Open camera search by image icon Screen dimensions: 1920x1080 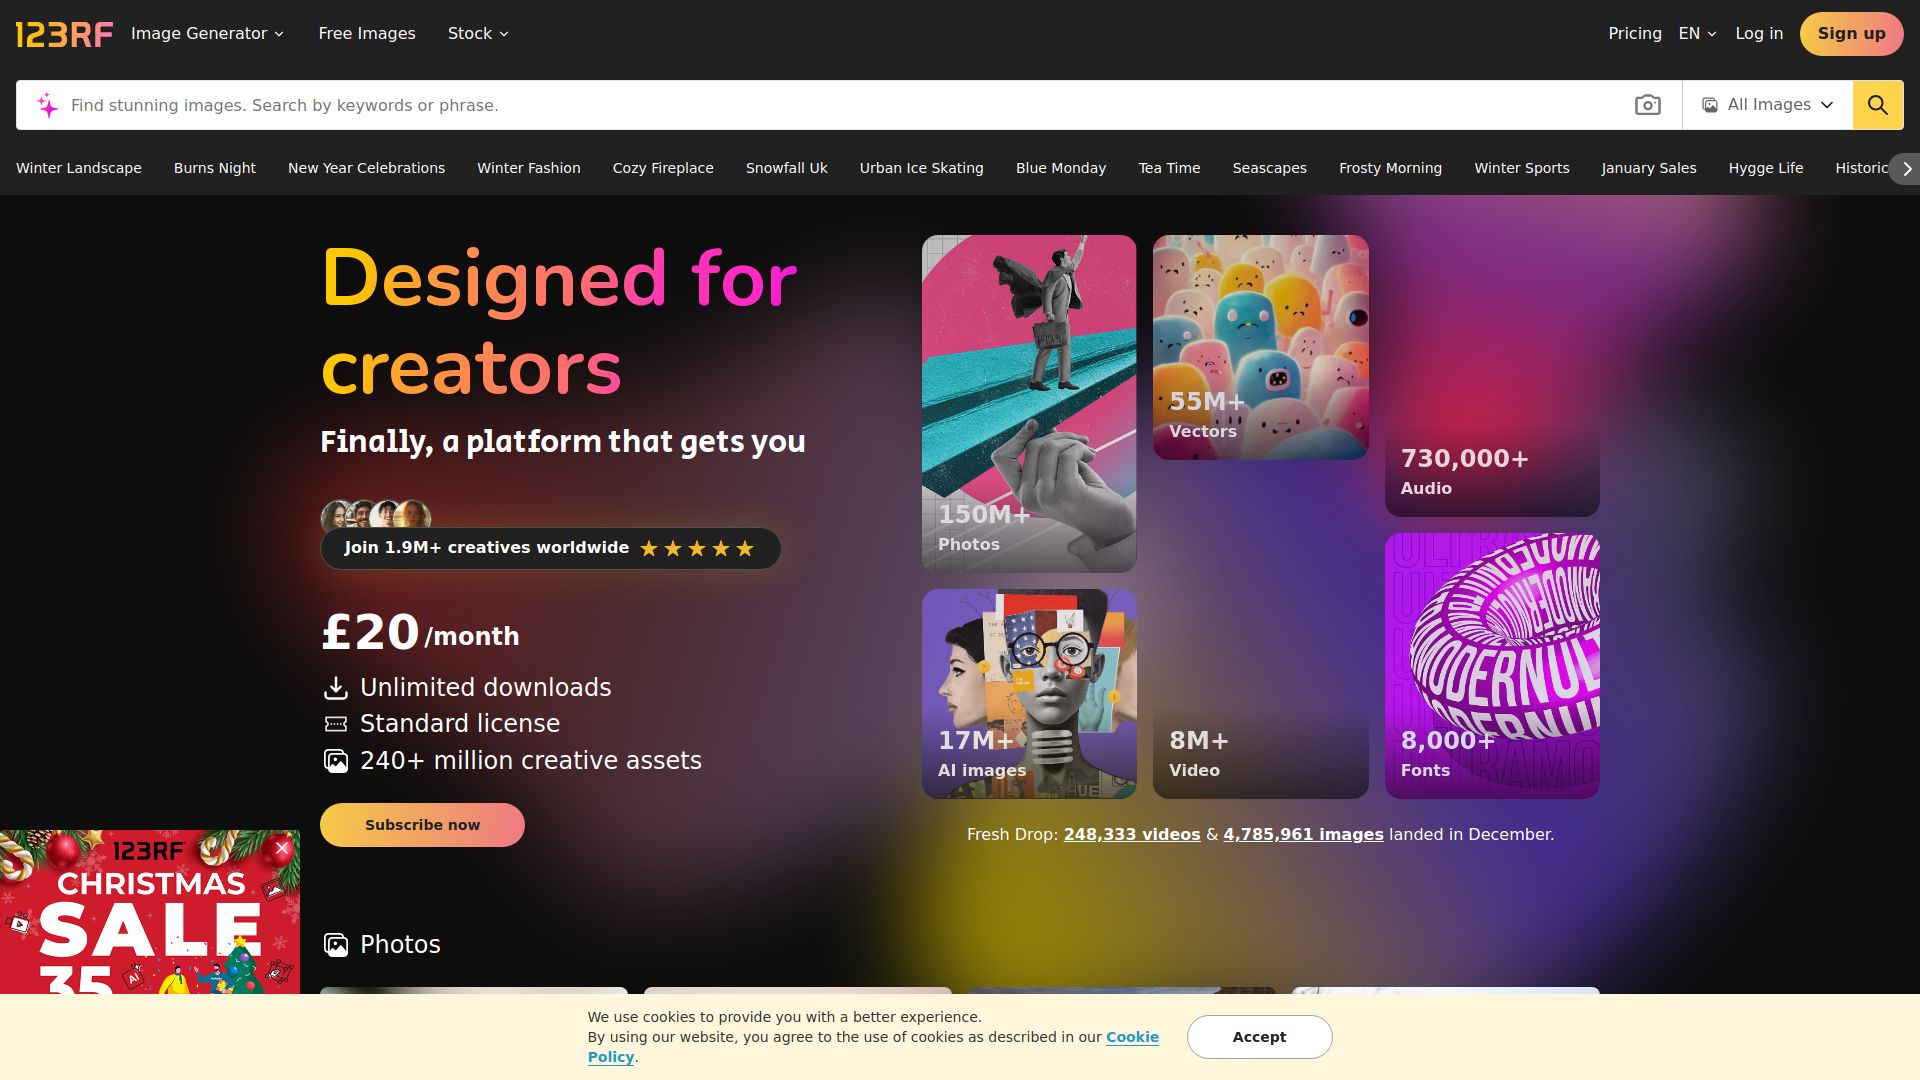(x=1647, y=105)
